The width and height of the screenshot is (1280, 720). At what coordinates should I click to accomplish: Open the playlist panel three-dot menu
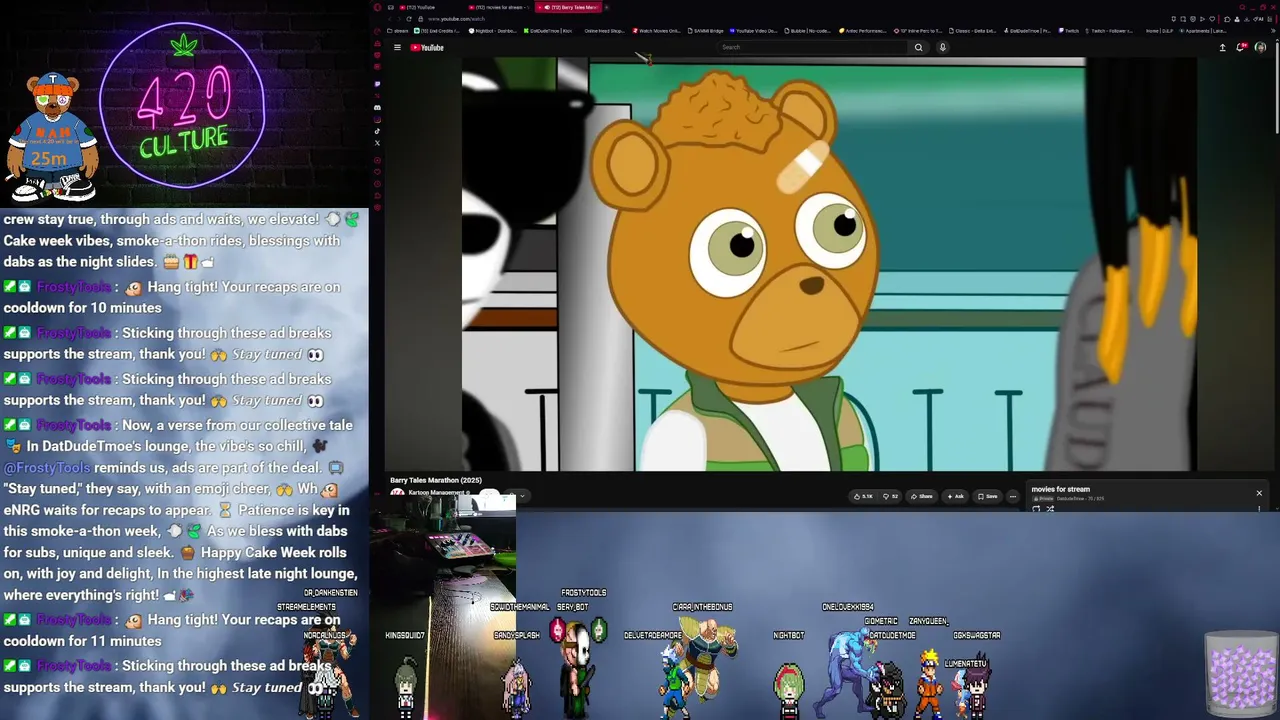pyautogui.click(x=1259, y=509)
